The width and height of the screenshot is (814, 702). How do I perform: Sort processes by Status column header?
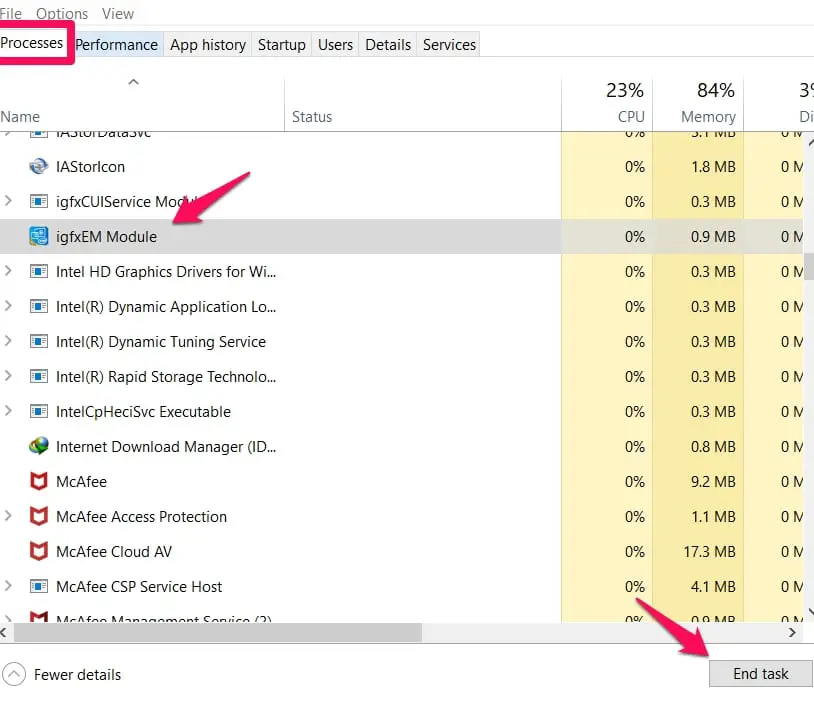click(423, 104)
